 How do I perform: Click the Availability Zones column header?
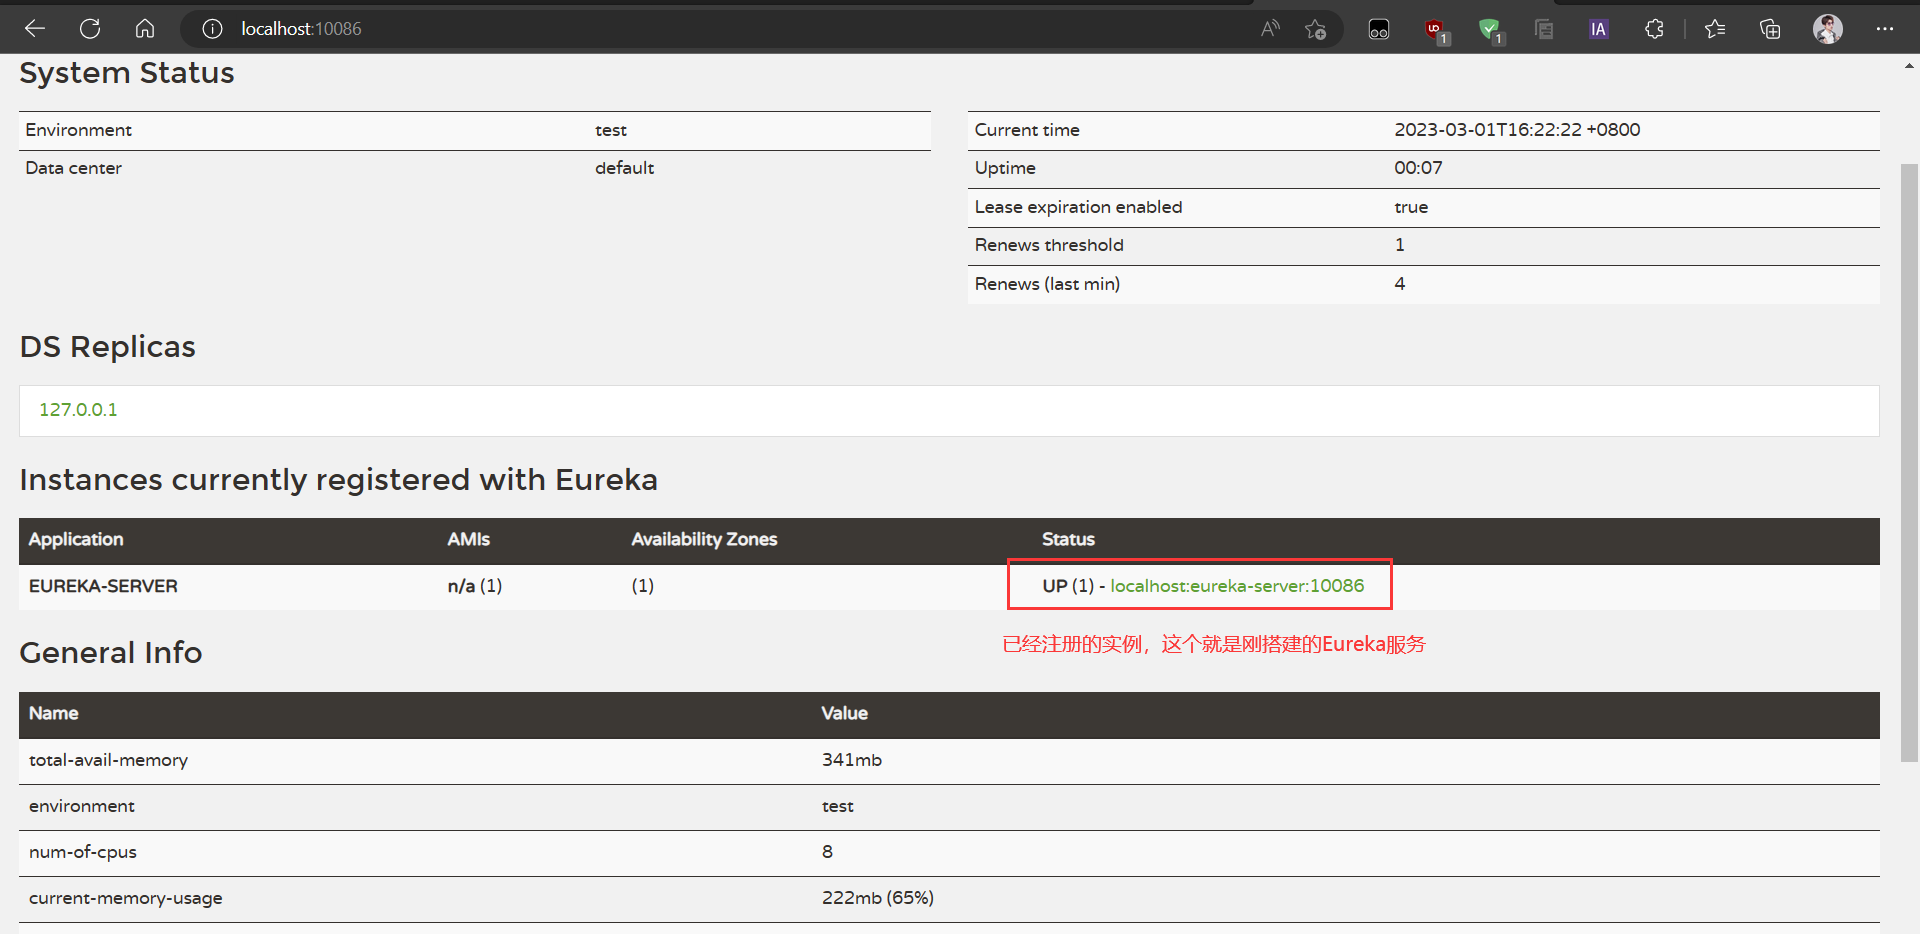[x=704, y=539]
